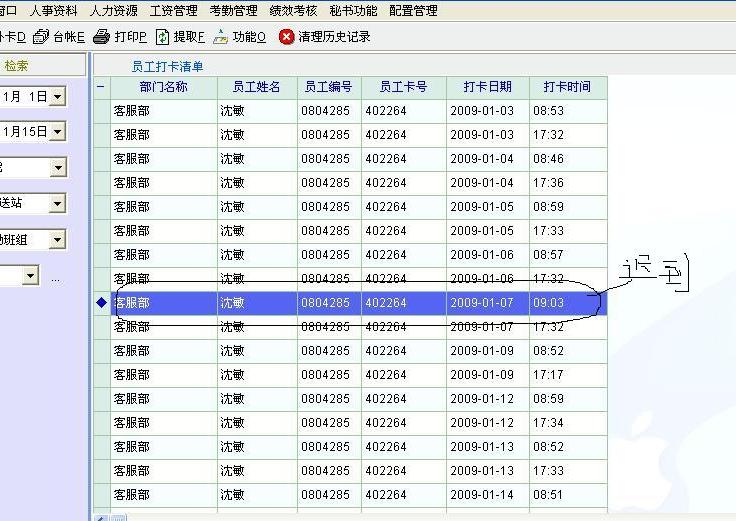The height and width of the screenshot is (521, 736).
Task: Click the 功能 toolbar icon
Action: (x=220, y=37)
